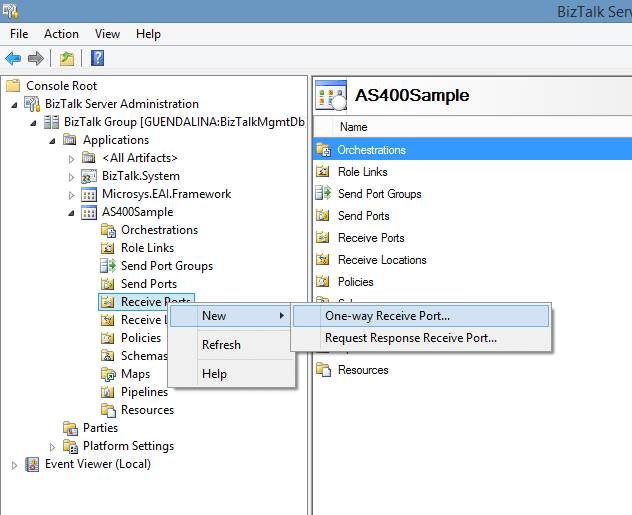Open the Help question mark toolbar icon

[98, 58]
